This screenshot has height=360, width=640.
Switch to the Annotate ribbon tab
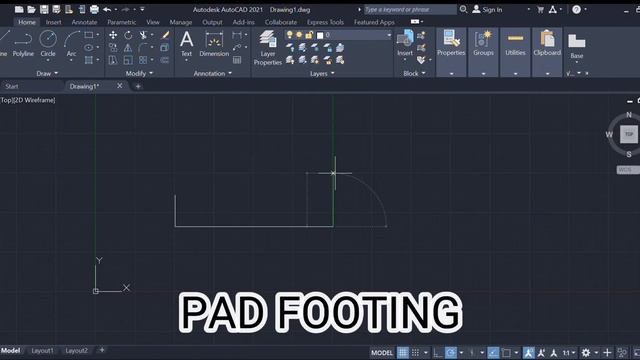pyautogui.click(x=84, y=22)
